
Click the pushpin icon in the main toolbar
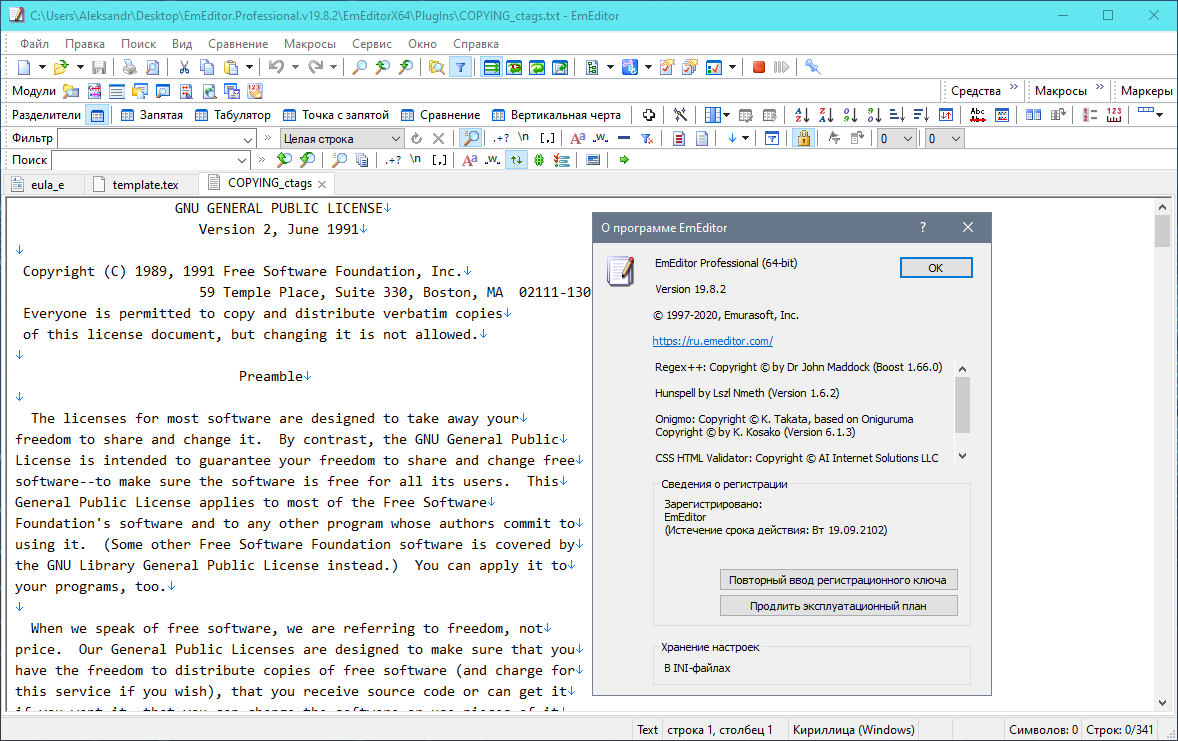click(812, 68)
